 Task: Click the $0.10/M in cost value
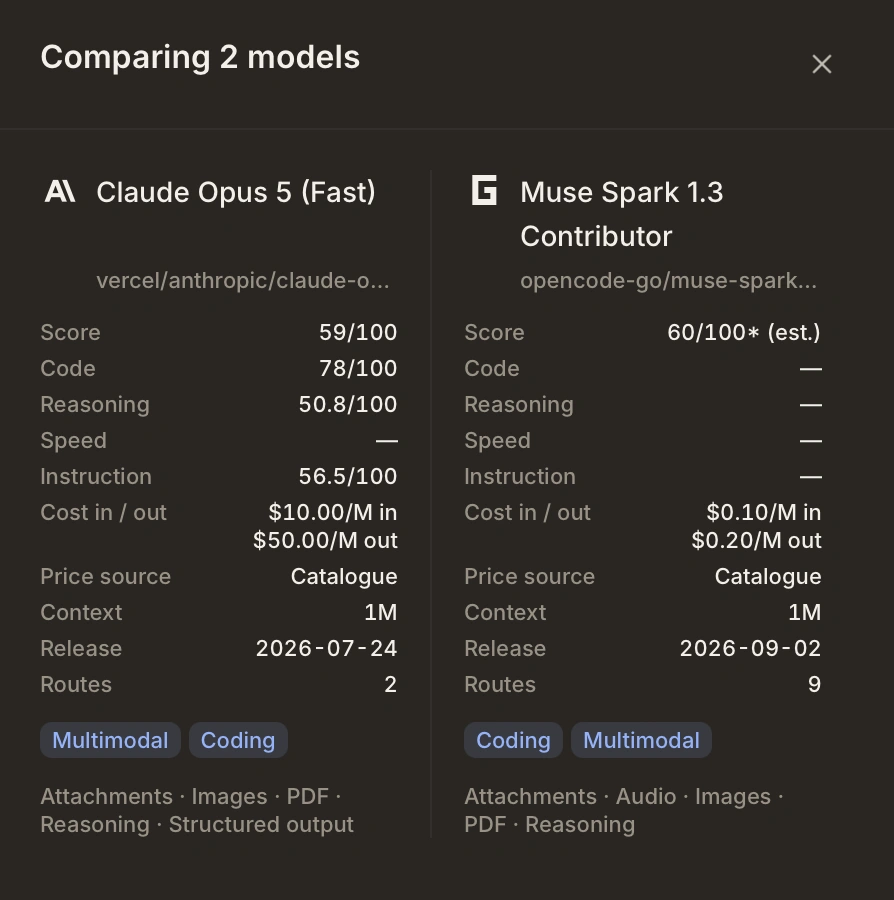point(764,513)
